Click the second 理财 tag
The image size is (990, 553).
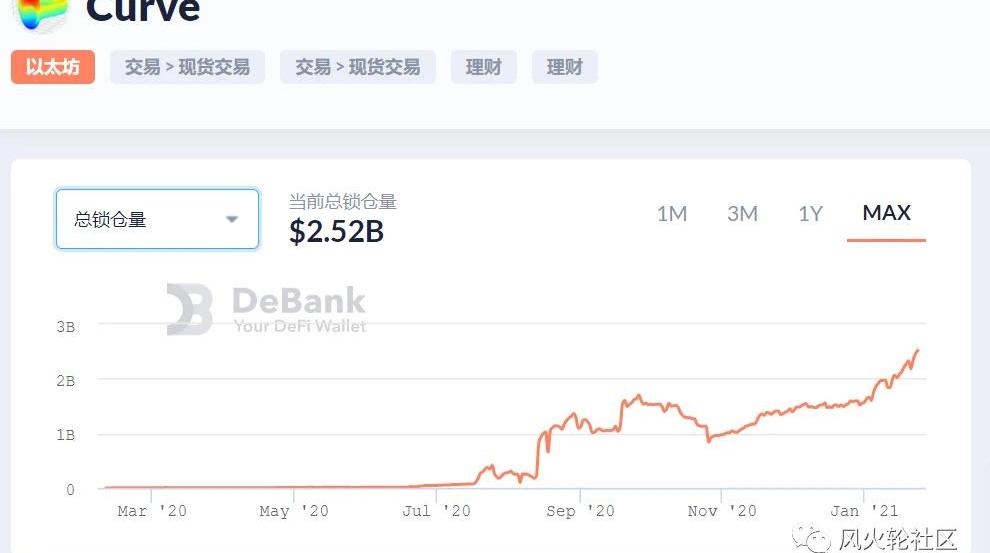tap(565, 67)
